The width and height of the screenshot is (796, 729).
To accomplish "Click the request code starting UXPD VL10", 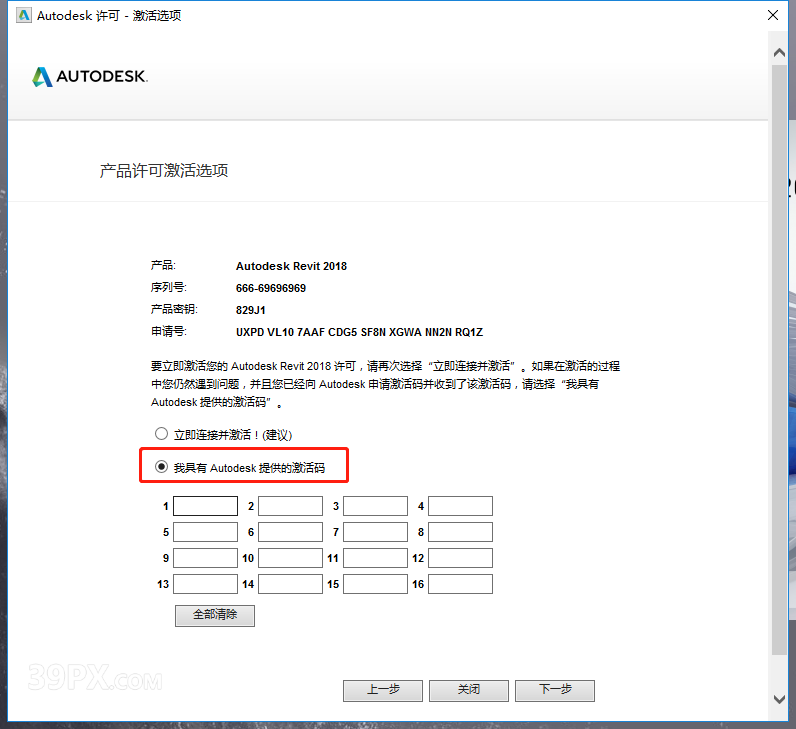I will click(x=359, y=332).
